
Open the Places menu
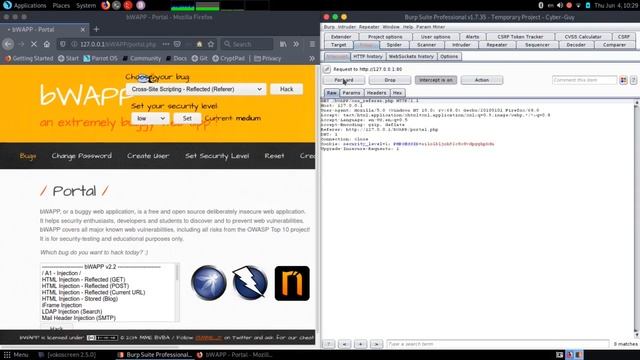(x=61, y=6)
